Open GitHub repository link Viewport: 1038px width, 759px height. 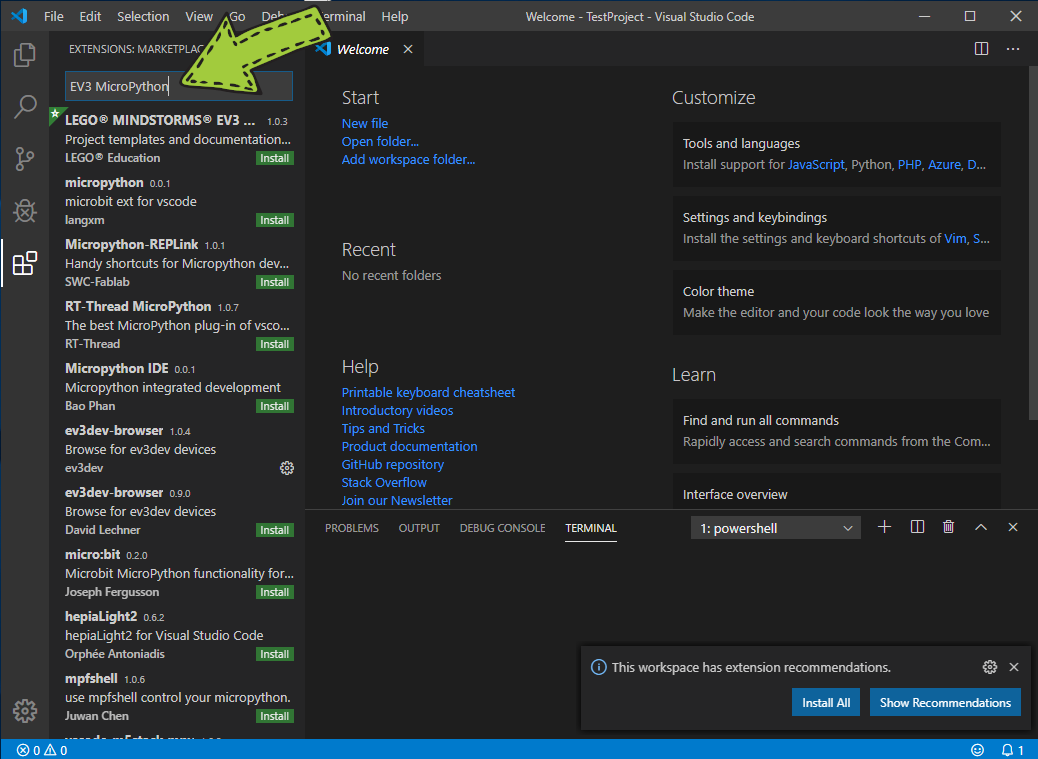(393, 465)
